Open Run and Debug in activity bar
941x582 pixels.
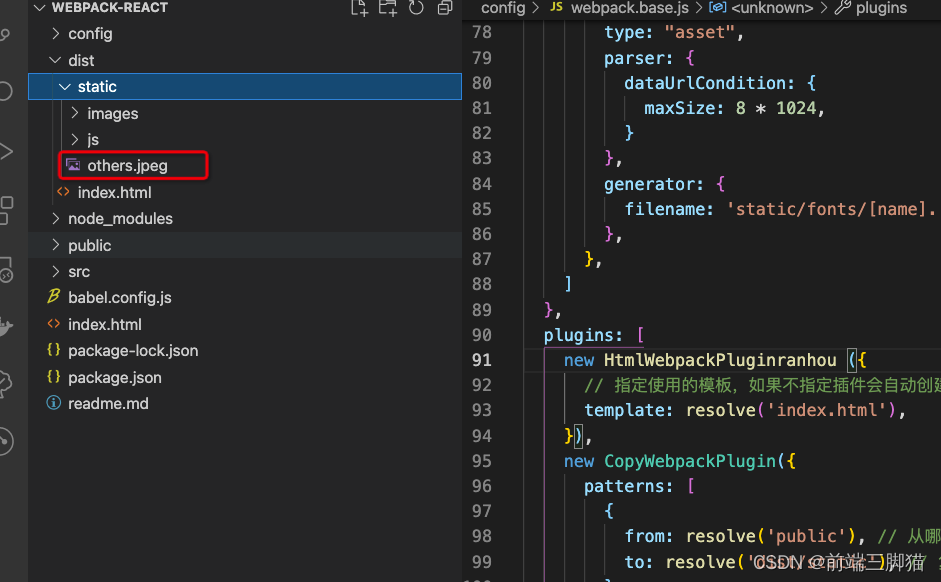point(6,151)
